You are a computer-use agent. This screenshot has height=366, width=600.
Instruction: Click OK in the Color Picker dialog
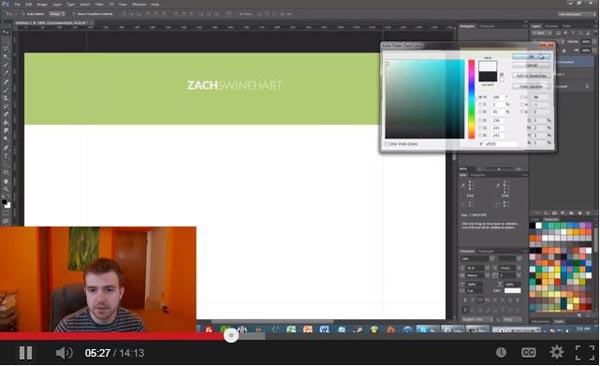coord(531,56)
